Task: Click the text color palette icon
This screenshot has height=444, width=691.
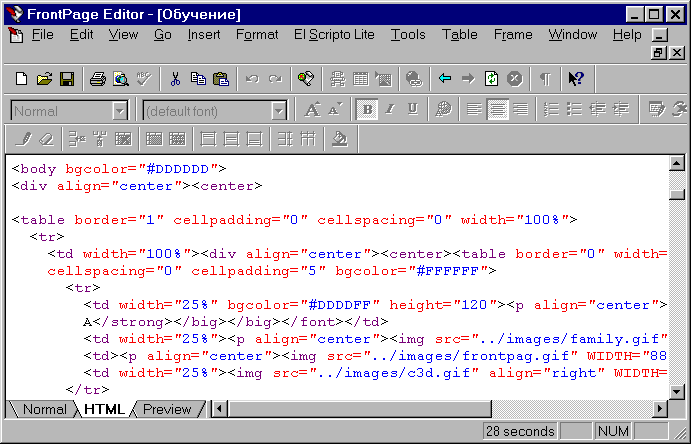Action: (444, 110)
